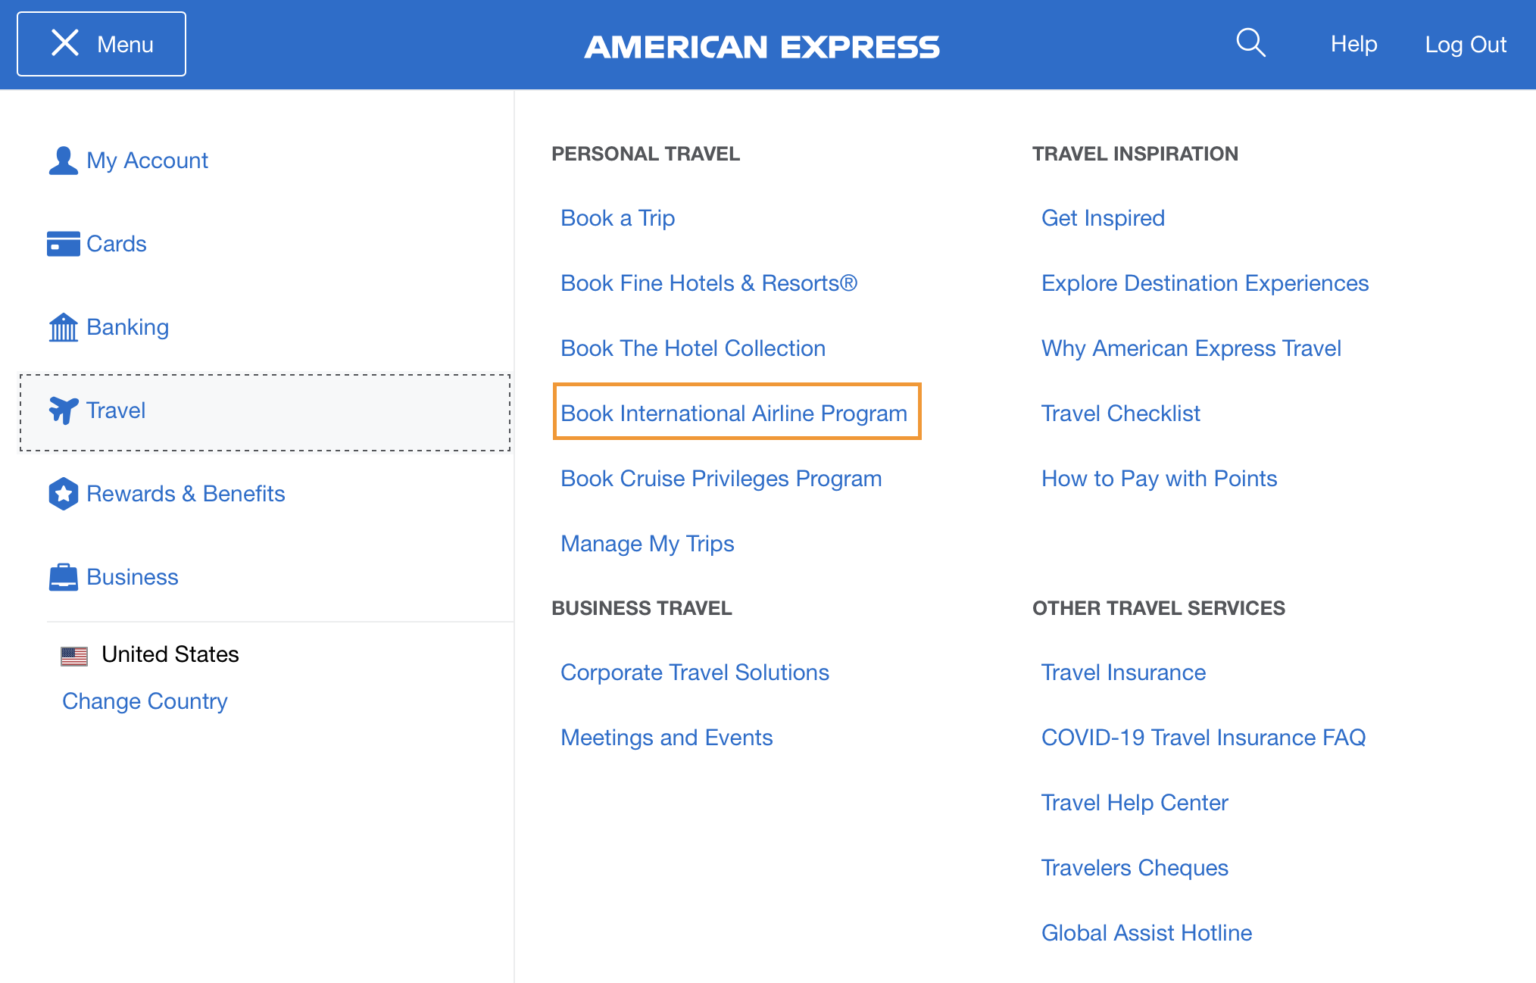Click the X icon to close the menu
This screenshot has height=983, width=1536.
pyautogui.click(x=65, y=42)
